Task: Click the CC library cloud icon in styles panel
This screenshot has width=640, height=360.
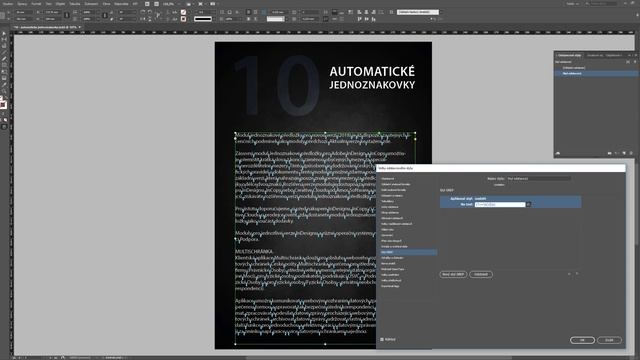Action: [x=558, y=153]
